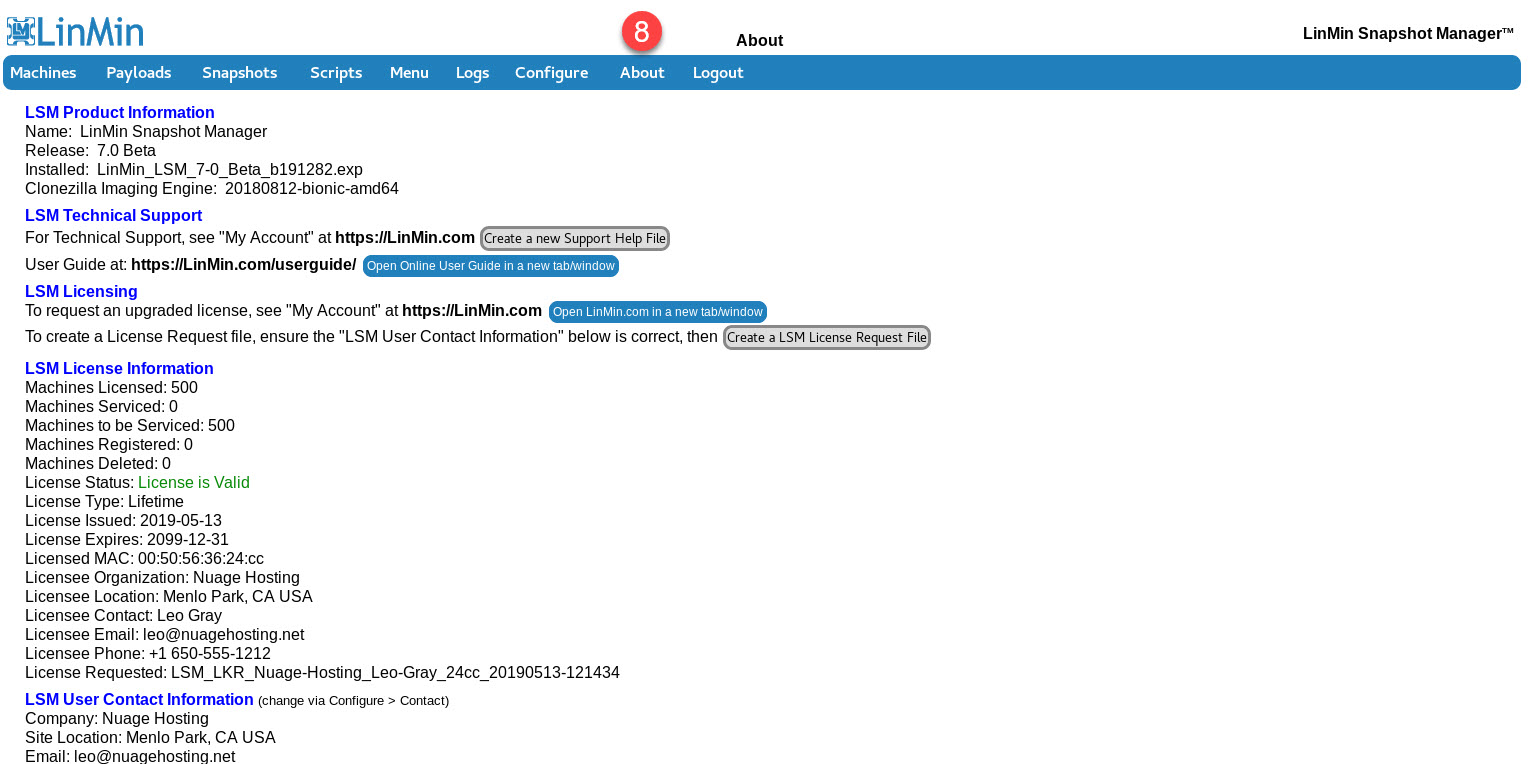View the Logs page
The width and height of the screenshot is (1530, 764).
click(472, 73)
